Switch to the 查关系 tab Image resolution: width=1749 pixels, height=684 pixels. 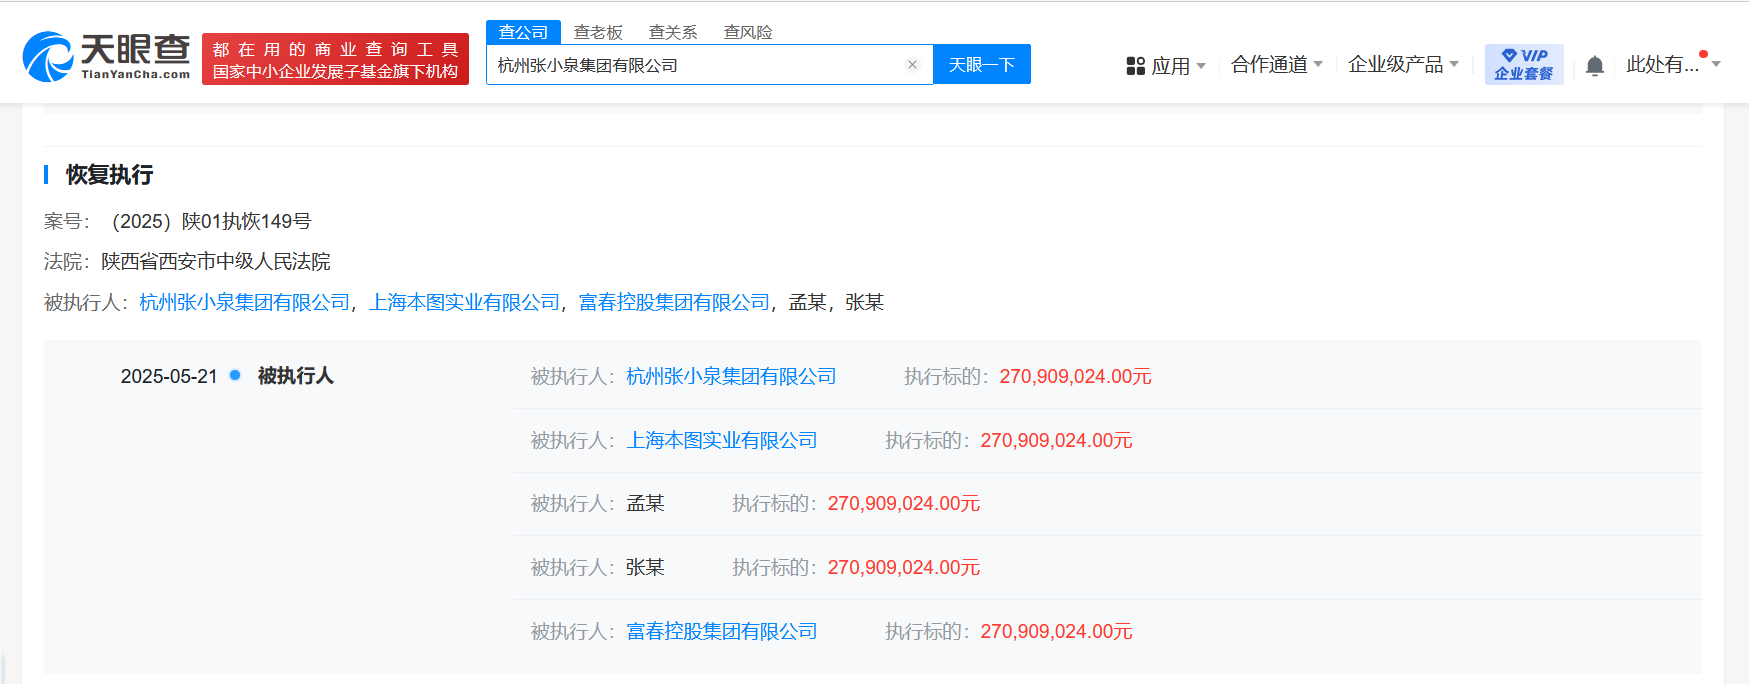(x=673, y=32)
